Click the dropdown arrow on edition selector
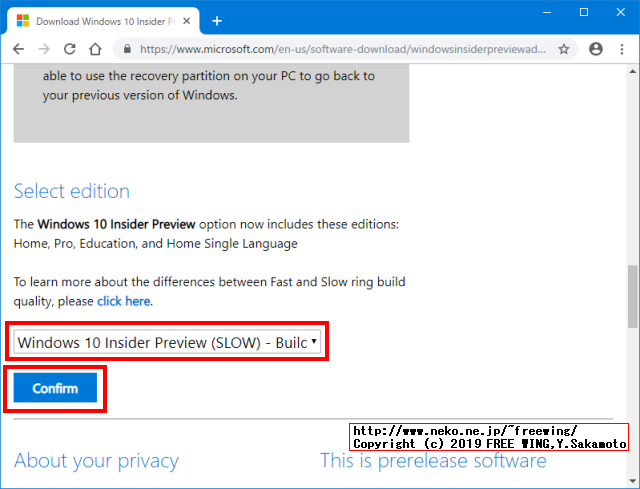The image size is (640, 489). [313, 341]
